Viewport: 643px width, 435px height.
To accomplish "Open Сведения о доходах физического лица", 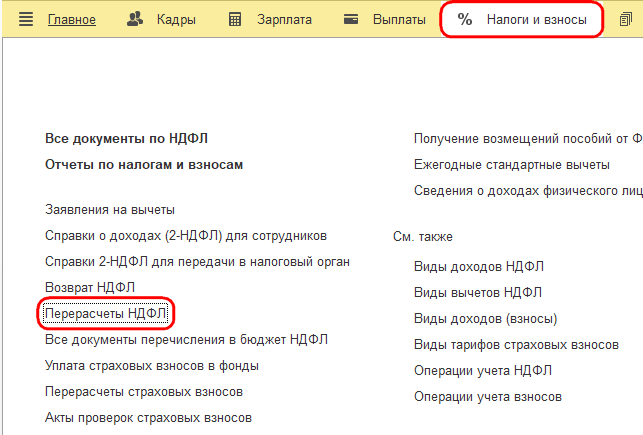I will click(x=528, y=191).
